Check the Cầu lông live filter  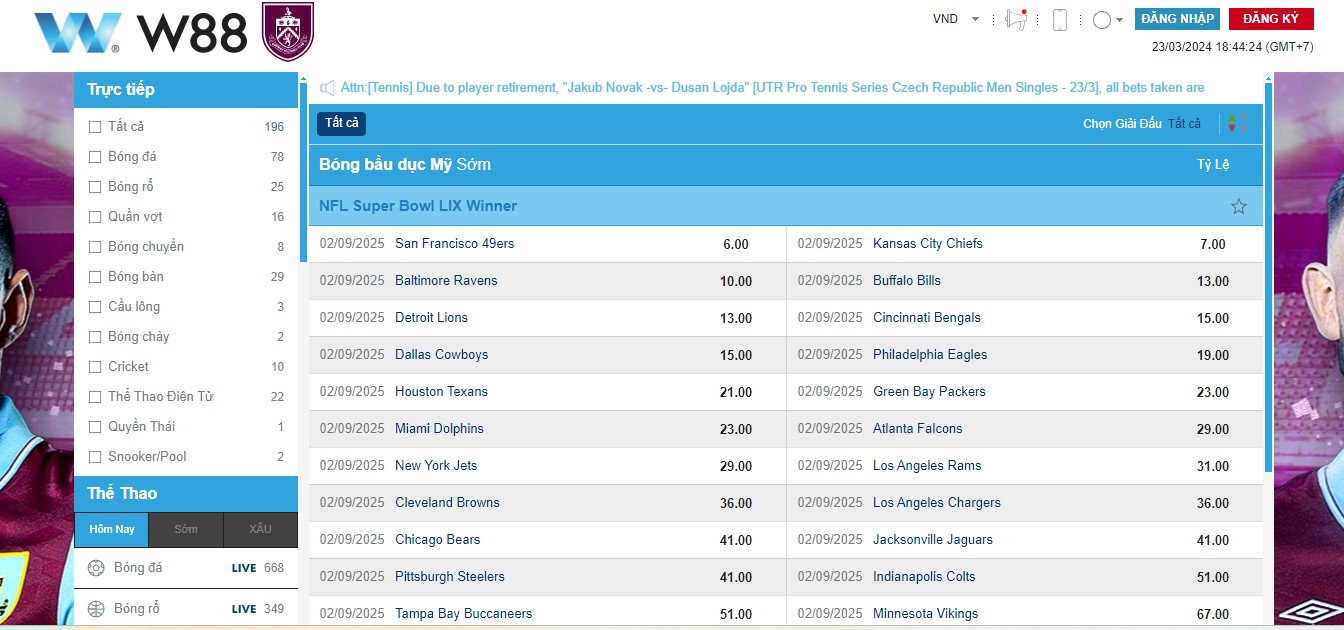(x=95, y=307)
